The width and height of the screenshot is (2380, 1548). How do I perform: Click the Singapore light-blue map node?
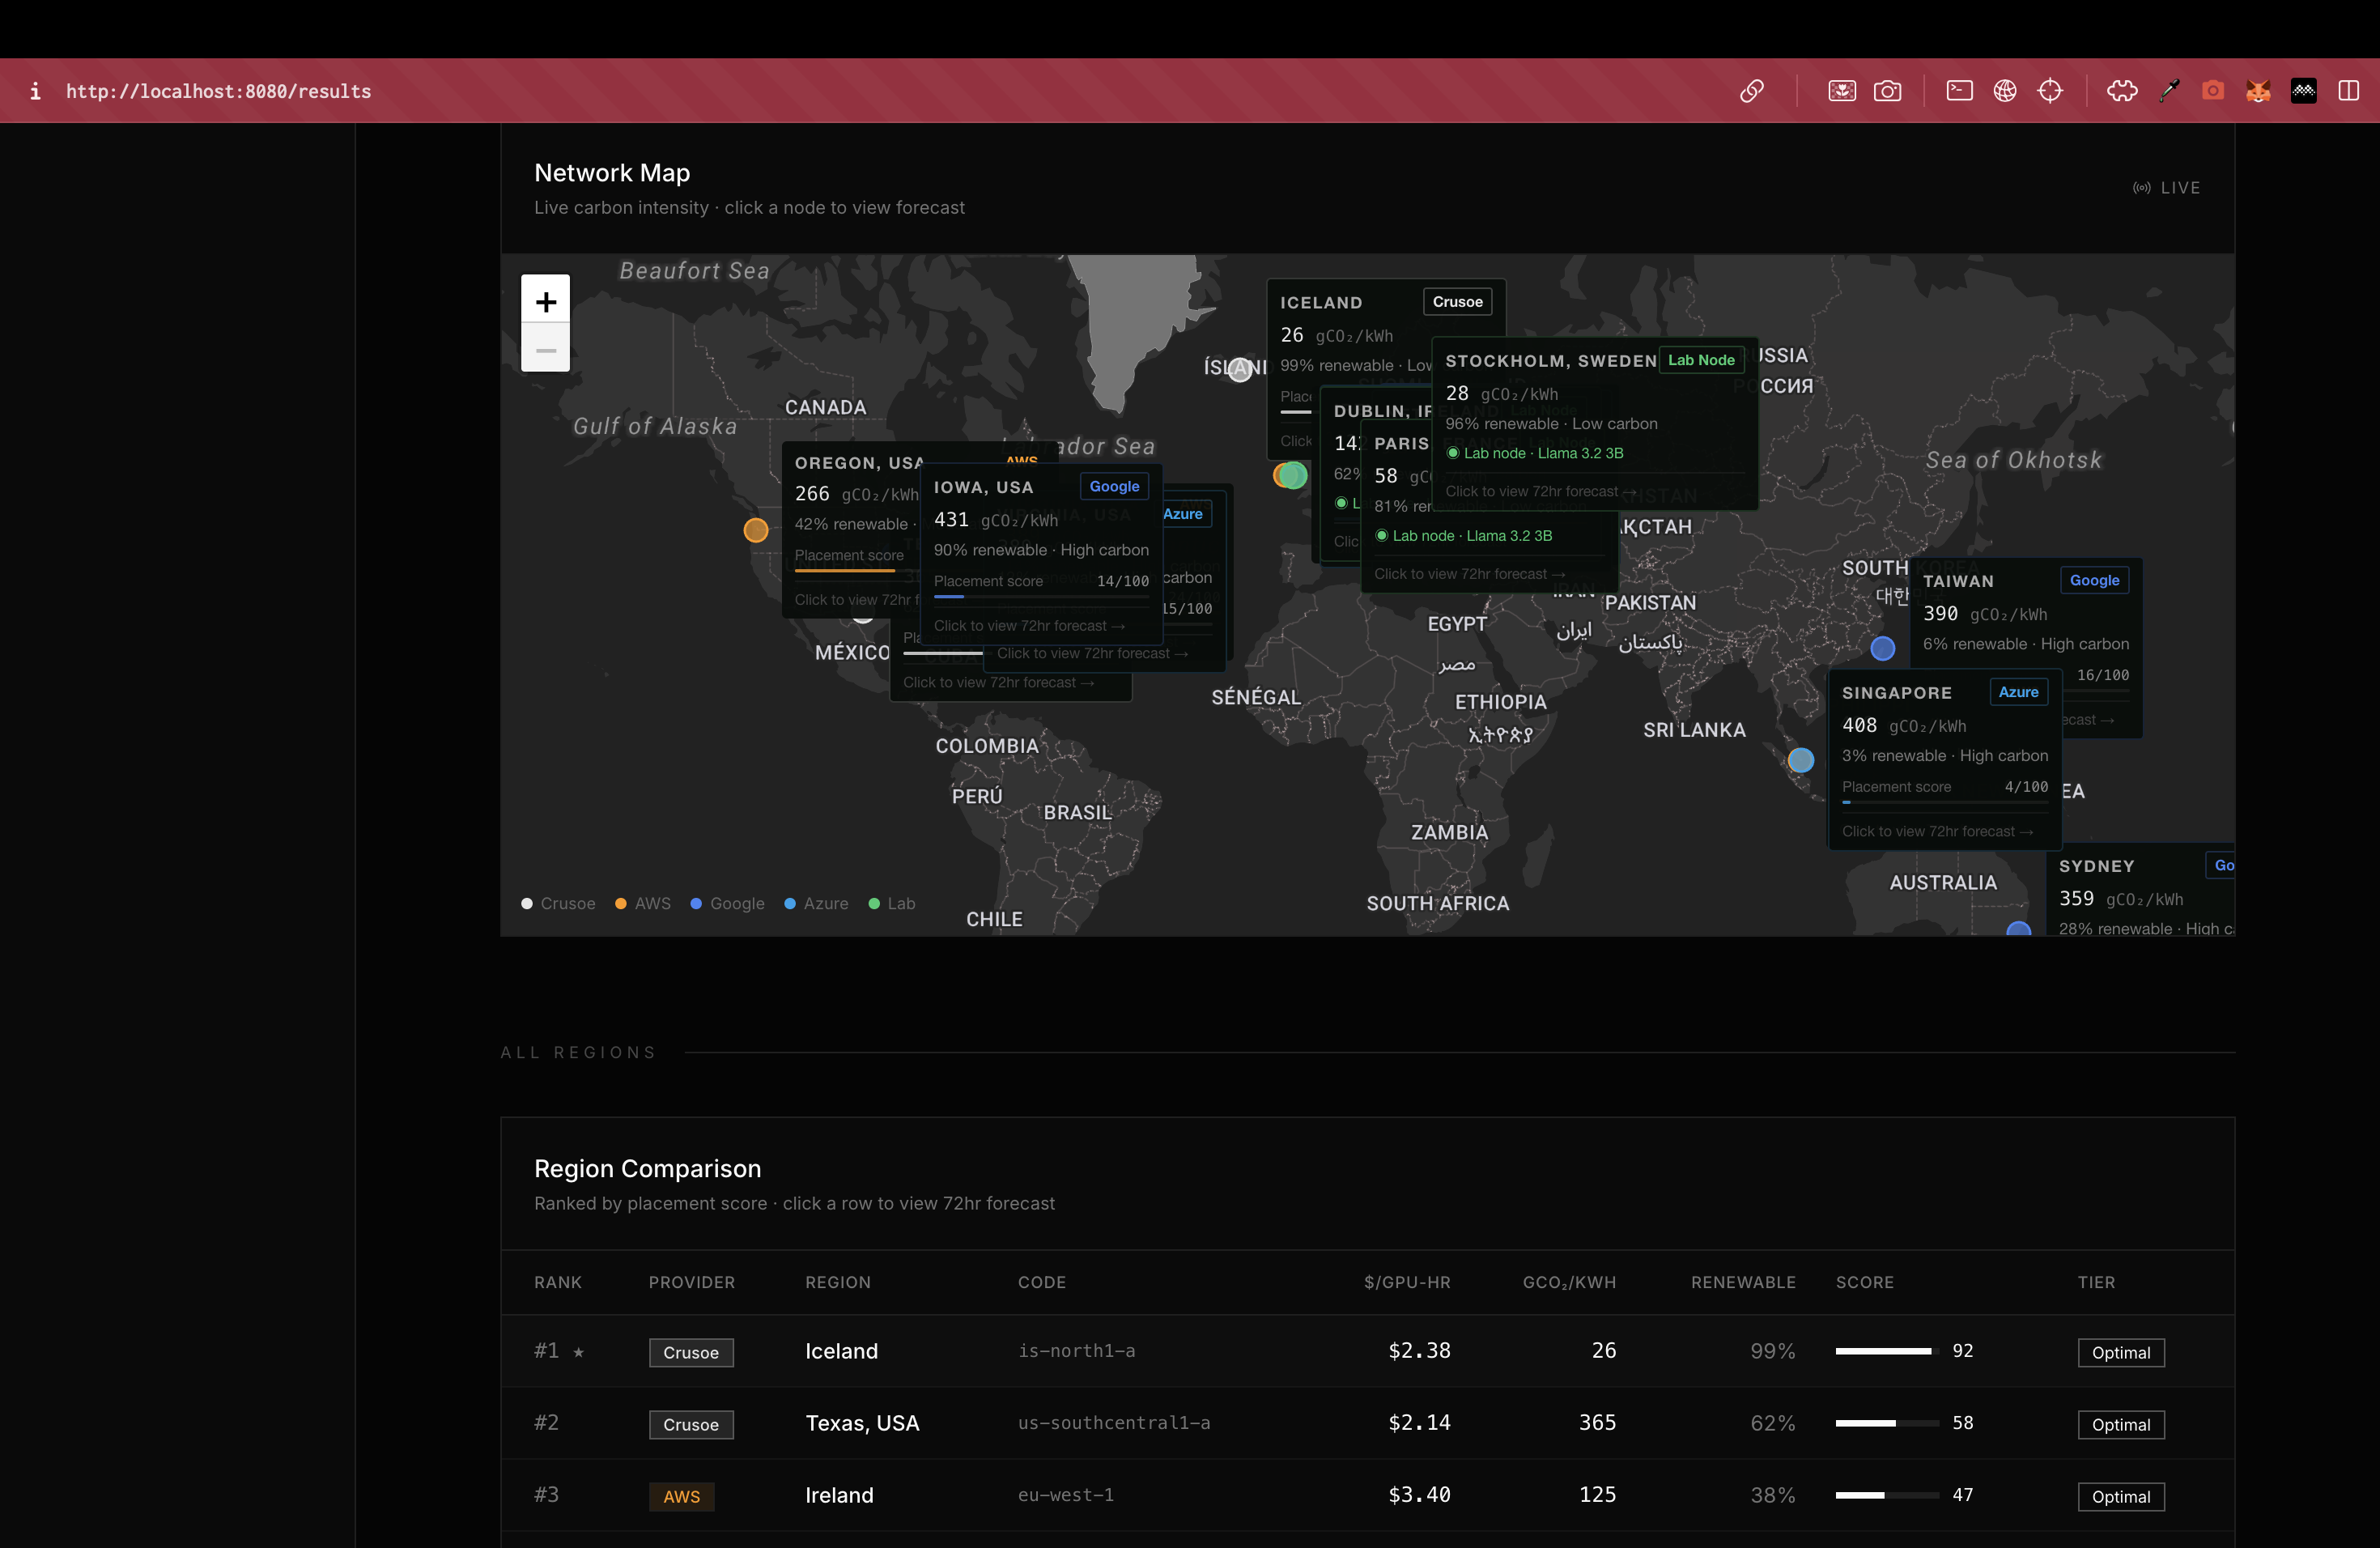tap(1800, 760)
